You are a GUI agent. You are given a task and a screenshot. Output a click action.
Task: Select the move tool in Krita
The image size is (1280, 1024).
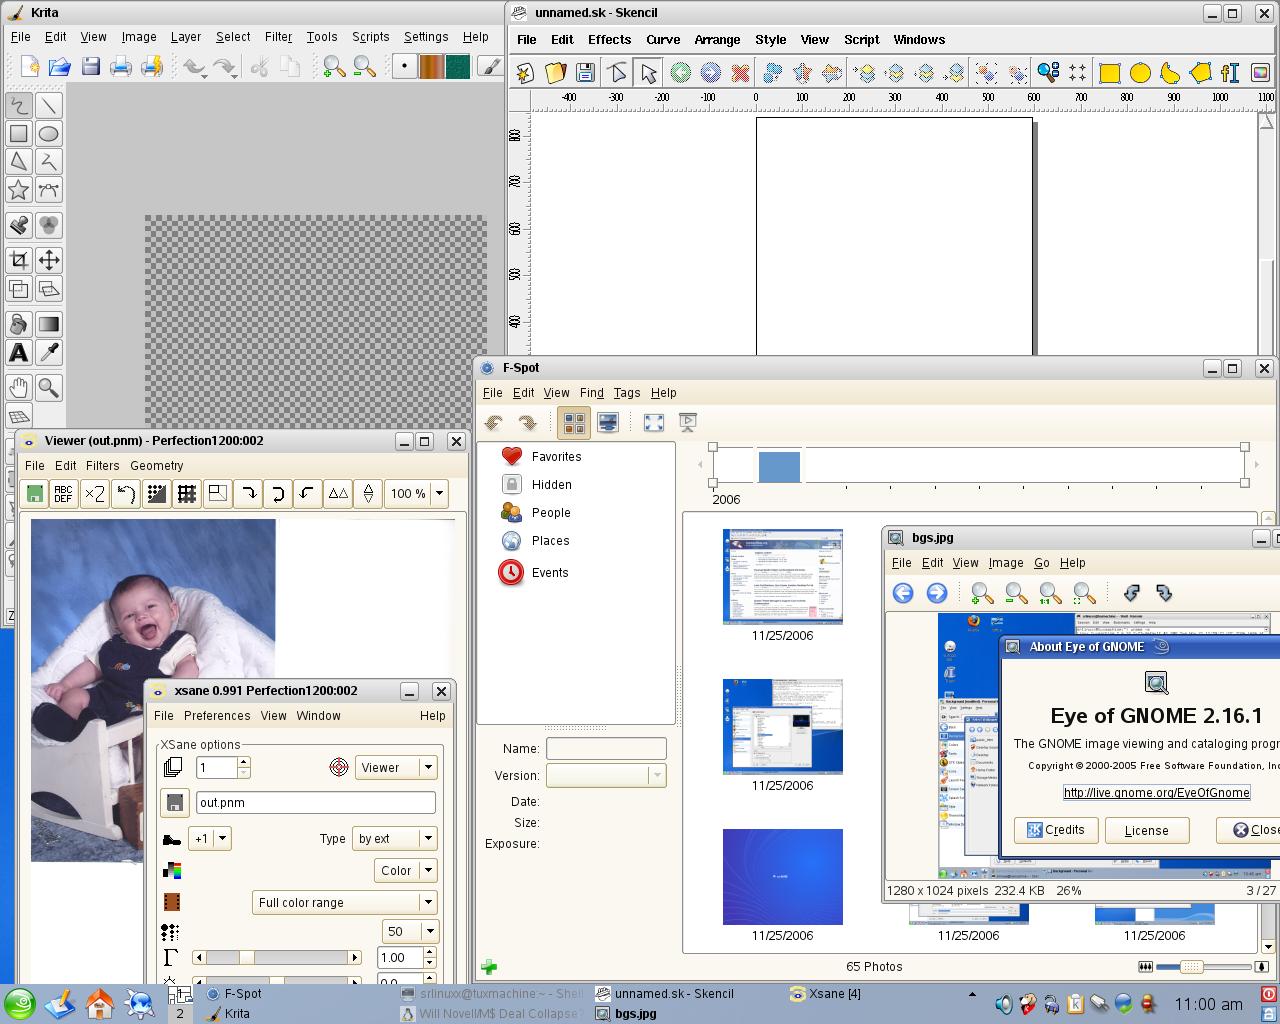click(48, 260)
